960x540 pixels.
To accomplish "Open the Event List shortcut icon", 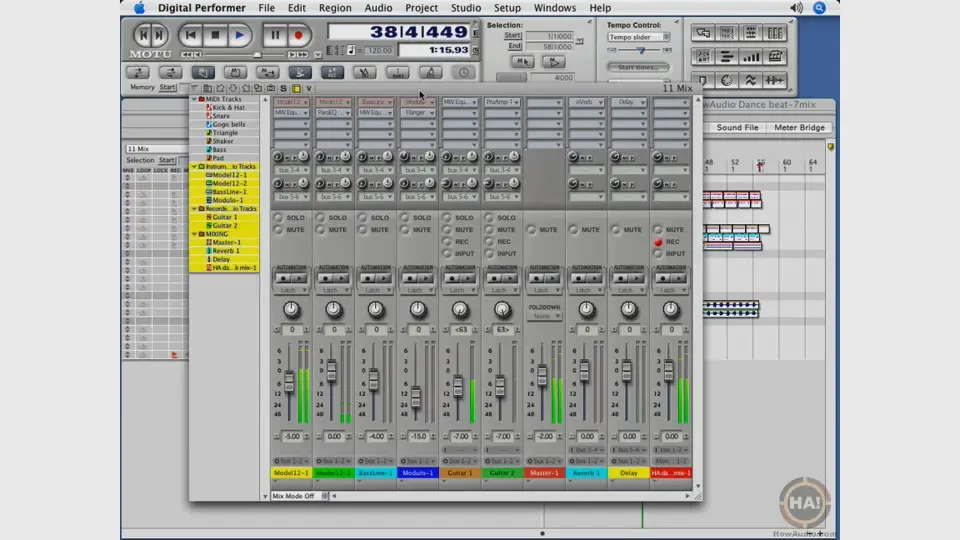I will pos(703,57).
